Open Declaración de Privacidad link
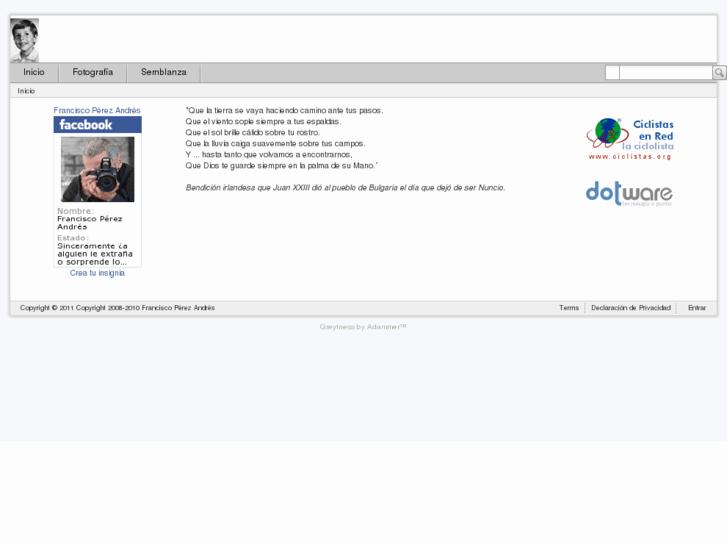The height and width of the screenshot is (545, 727). coord(631,308)
